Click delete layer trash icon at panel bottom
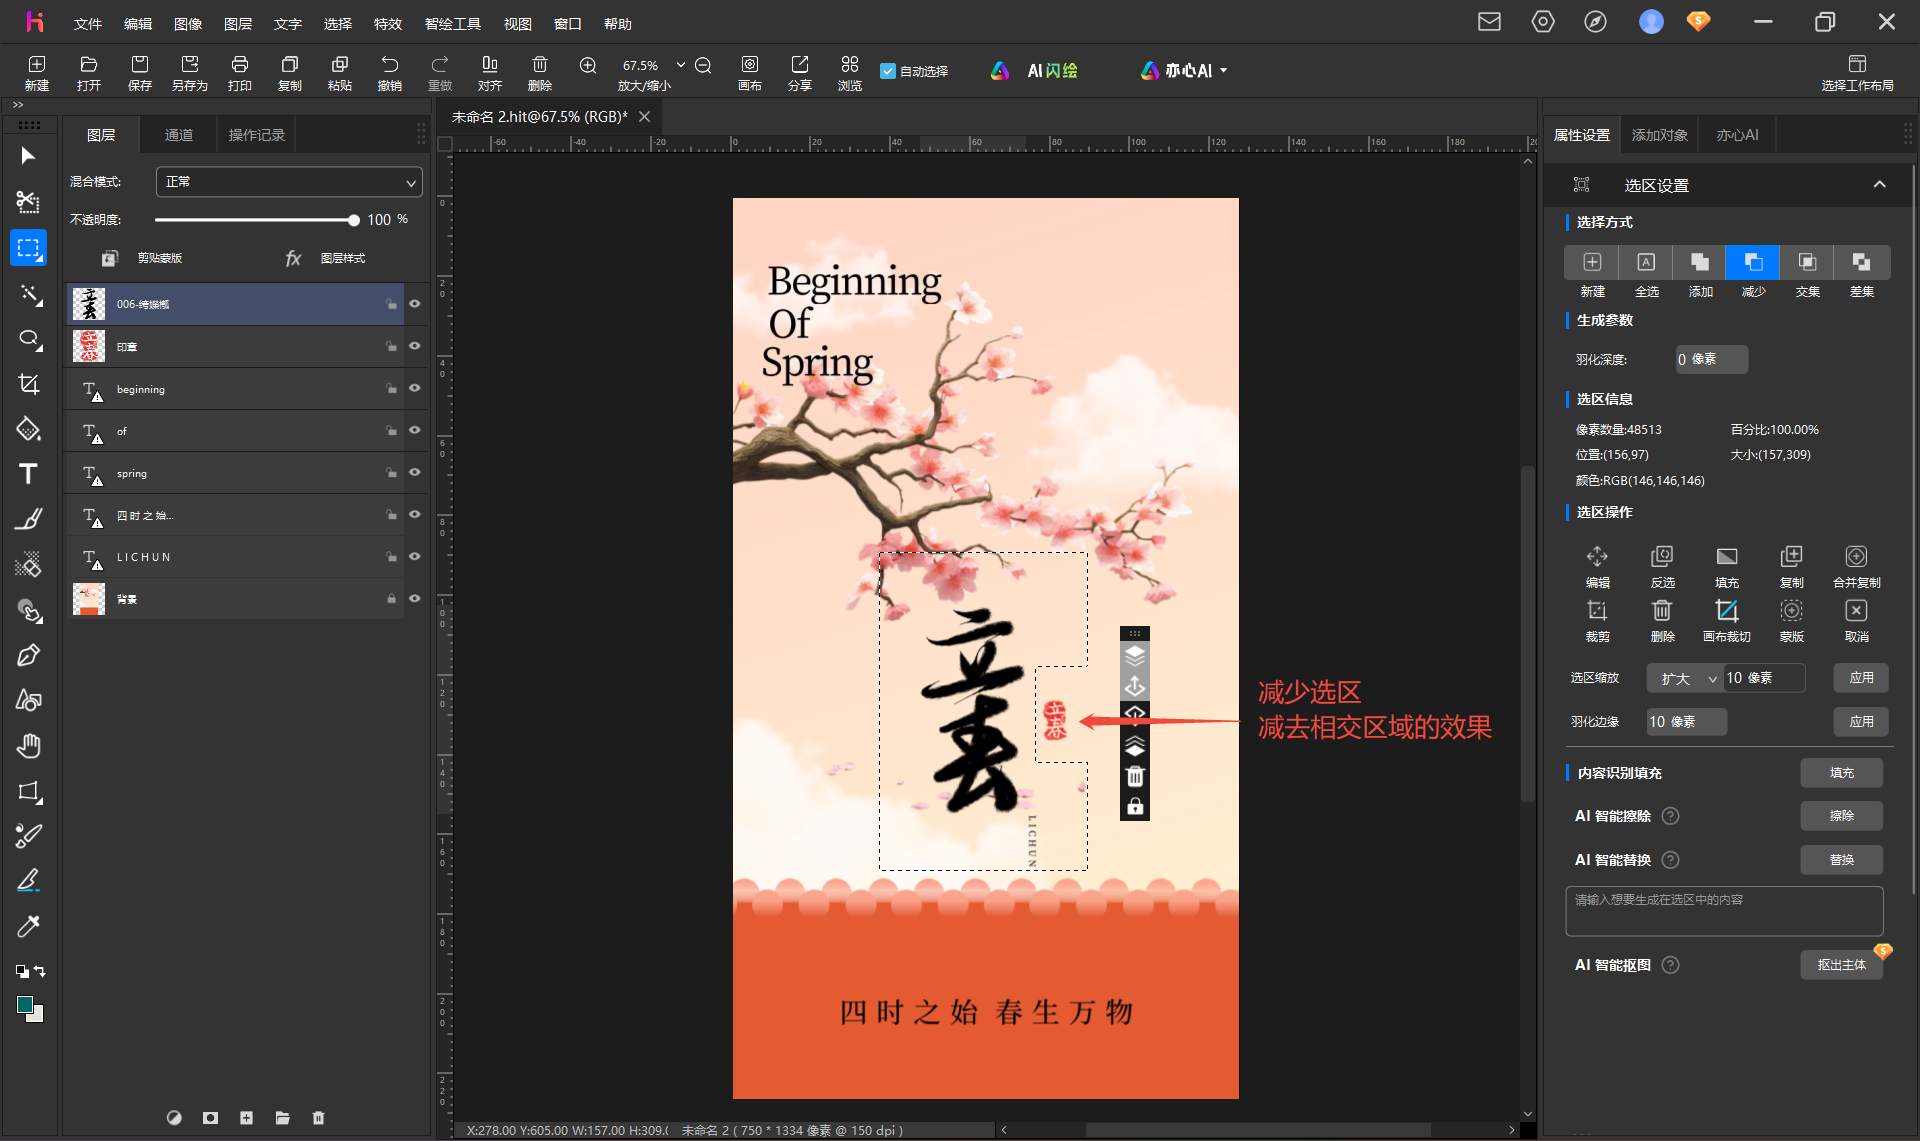1920x1141 pixels. (x=318, y=1118)
